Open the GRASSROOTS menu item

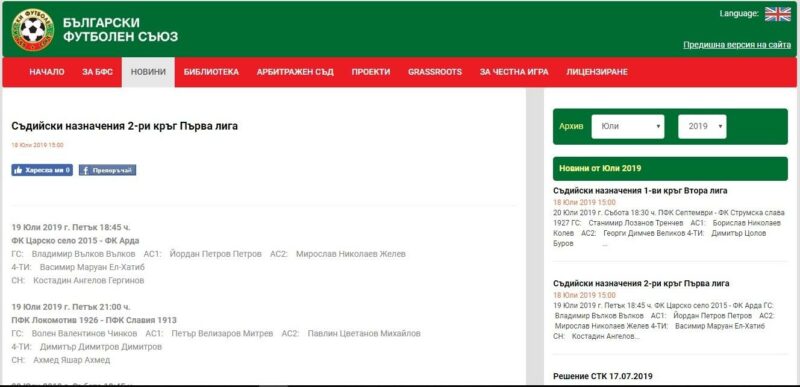click(435, 72)
